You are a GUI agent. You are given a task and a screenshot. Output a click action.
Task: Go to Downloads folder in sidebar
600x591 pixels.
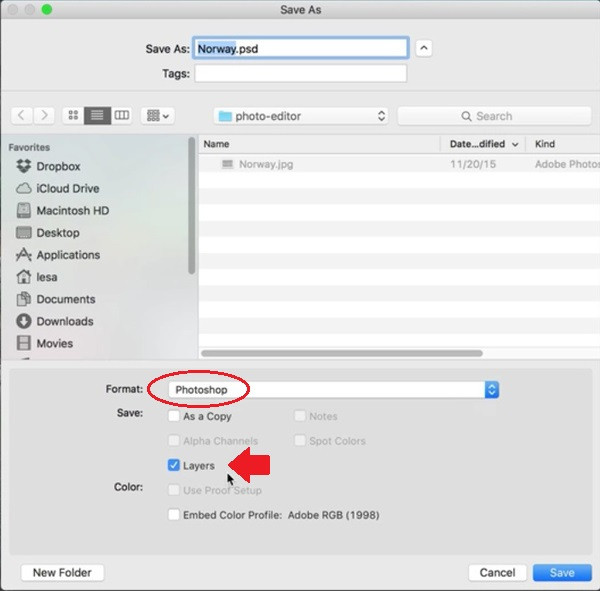[65, 321]
